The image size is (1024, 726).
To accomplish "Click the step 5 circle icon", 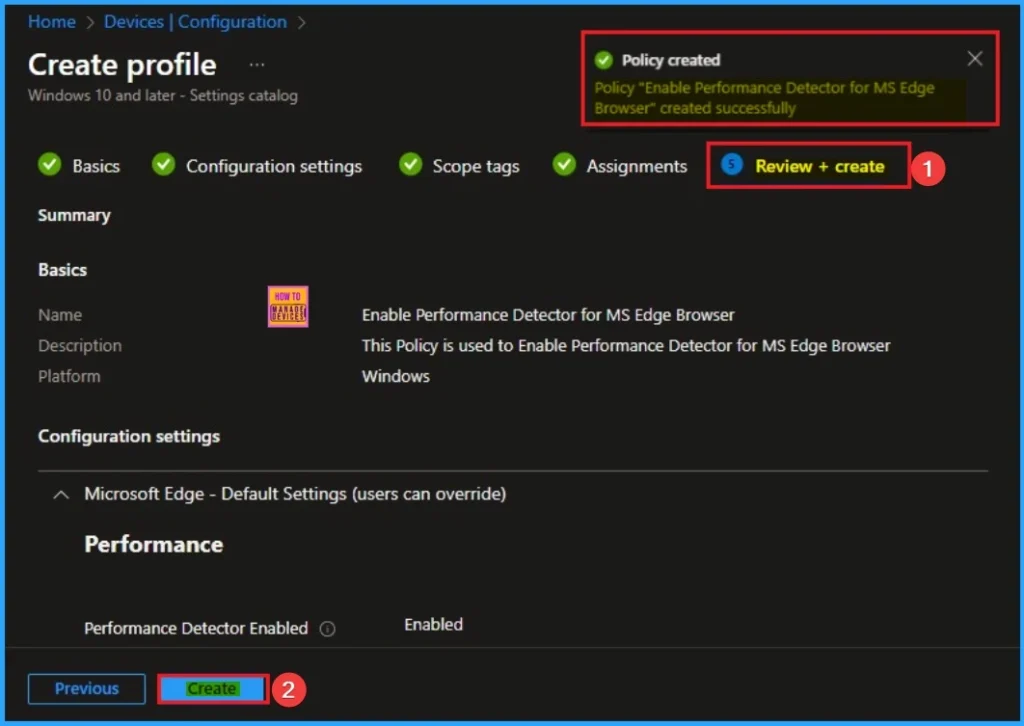I will pos(731,165).
